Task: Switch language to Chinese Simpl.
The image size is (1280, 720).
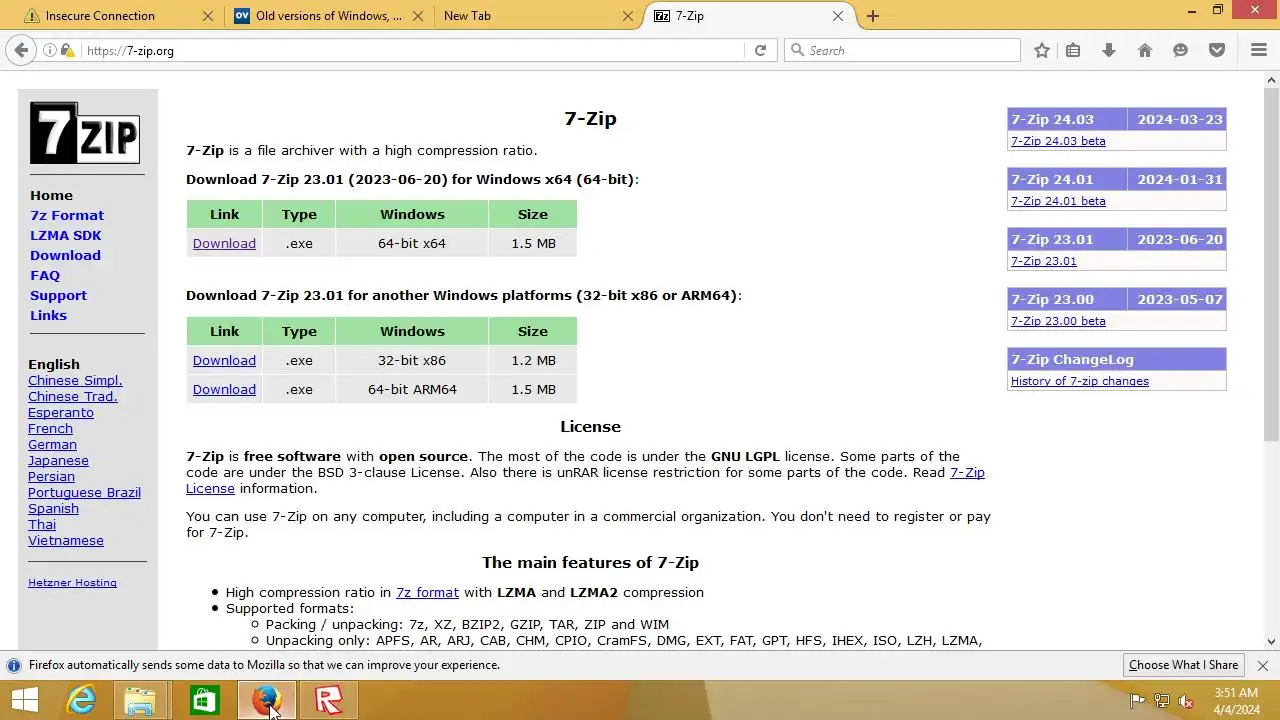Action: tap(75, 380)
